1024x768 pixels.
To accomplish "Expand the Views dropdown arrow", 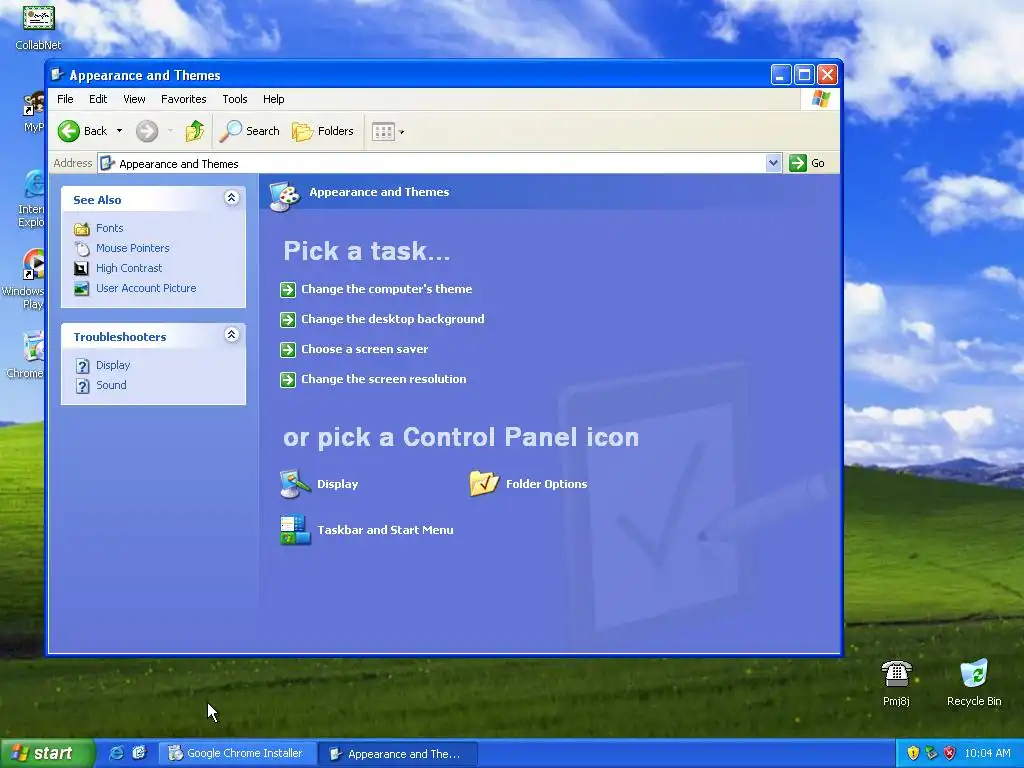I will 402,132.
